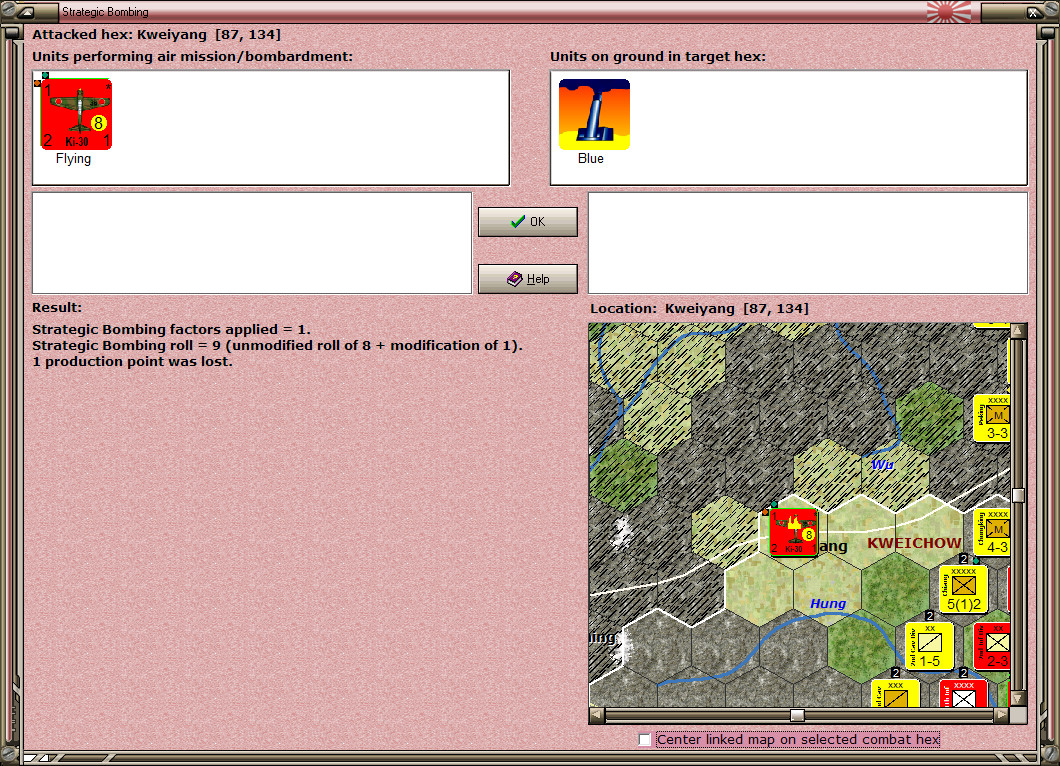Click the OK button
1060x766 pixels.
click(x=527, y=222)
